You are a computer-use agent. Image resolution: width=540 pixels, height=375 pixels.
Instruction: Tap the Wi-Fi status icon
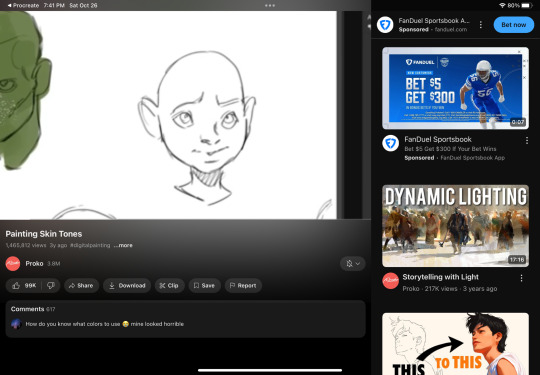pos(502,6)
